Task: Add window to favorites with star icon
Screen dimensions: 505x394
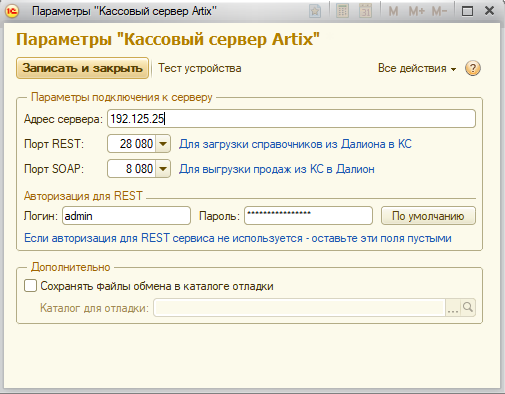Action: 315,11
